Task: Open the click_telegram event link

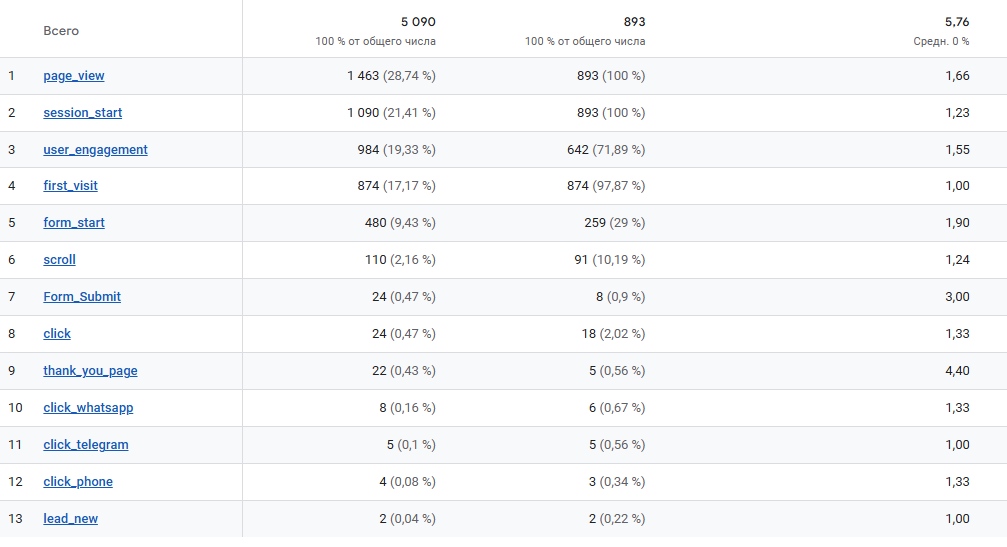Action: pos(86,445)
